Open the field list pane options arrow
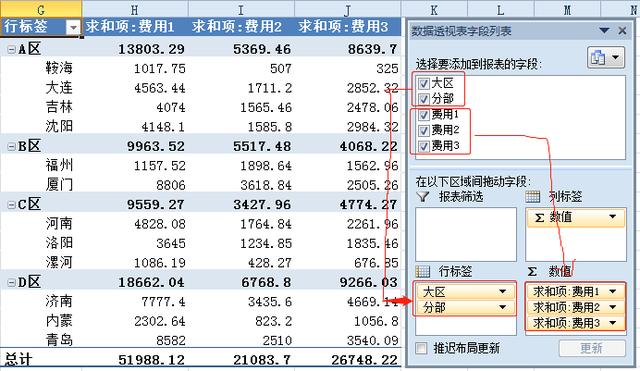Viewport: 640px width, 371px height. click(604, 31)
